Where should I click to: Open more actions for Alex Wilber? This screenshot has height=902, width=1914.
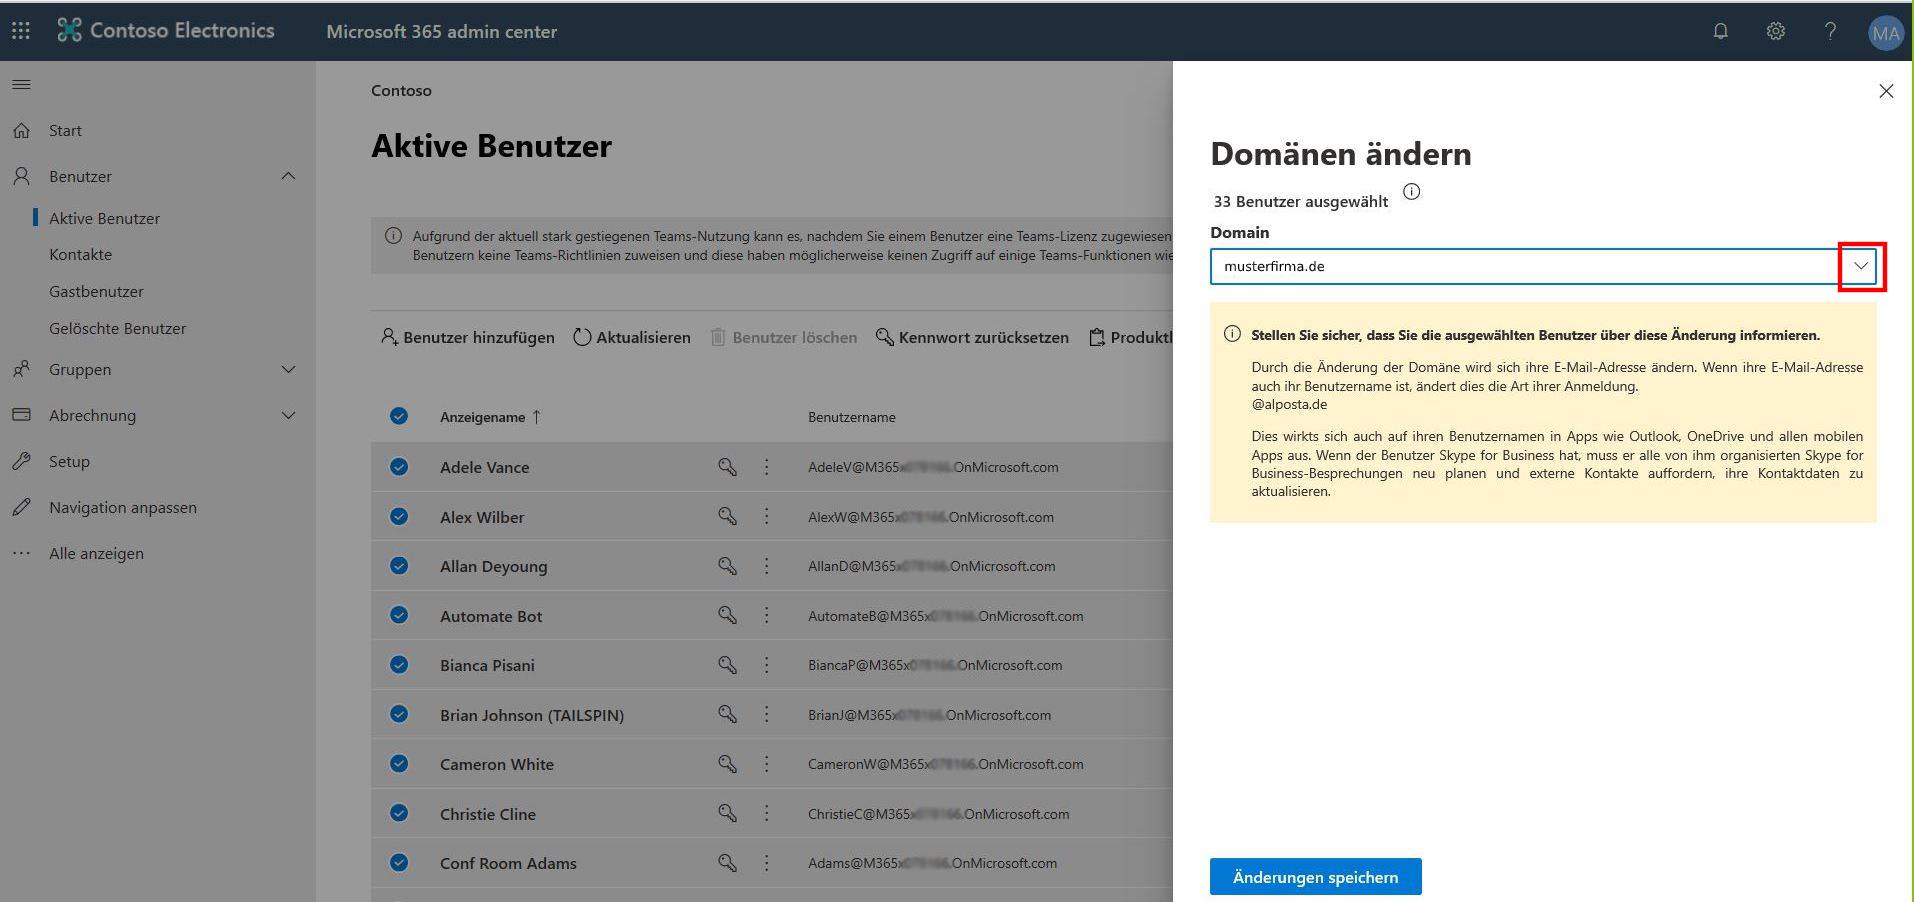[767, 517]
